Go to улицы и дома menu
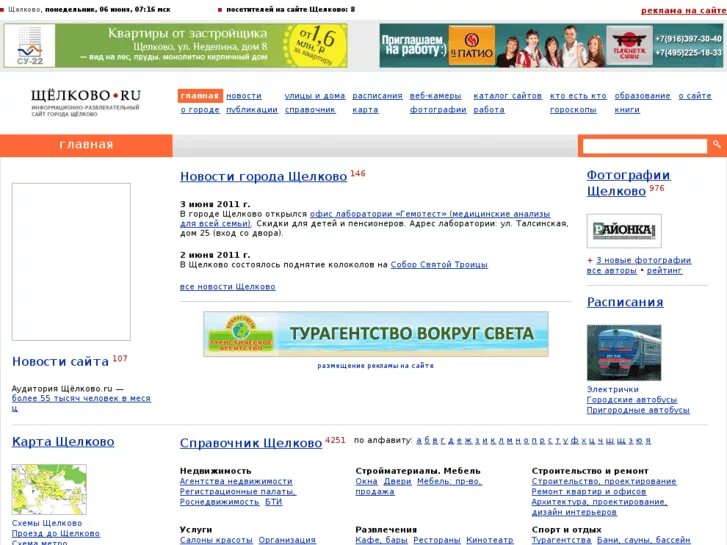The height and width of the screenshot is (545, 727). click(x=315, y=96)
